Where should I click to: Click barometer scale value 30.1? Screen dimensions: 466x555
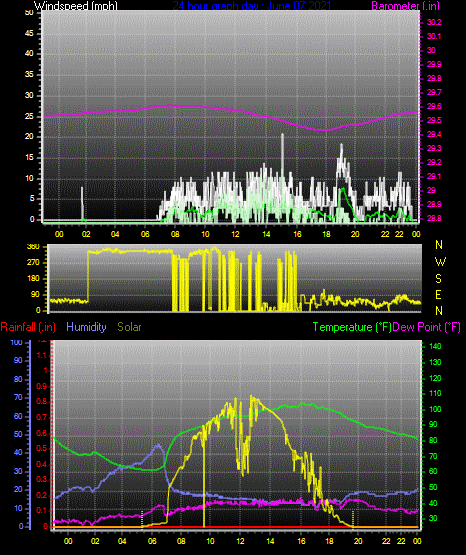click(434, 36)
